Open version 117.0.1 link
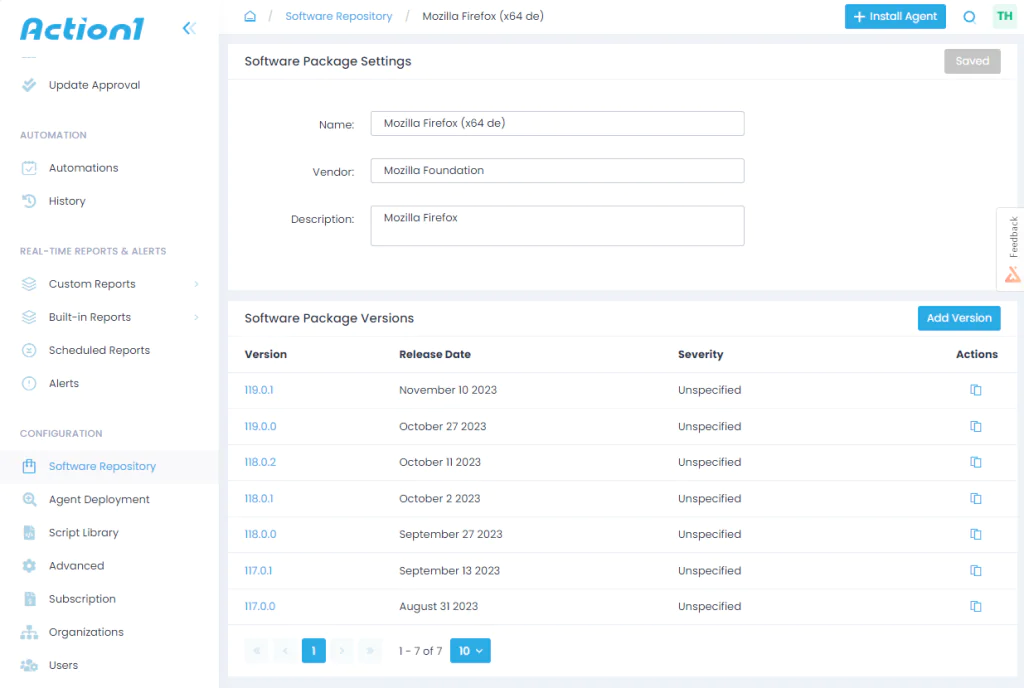Viewport: 1024px width, 688px height. pos(259,571)
